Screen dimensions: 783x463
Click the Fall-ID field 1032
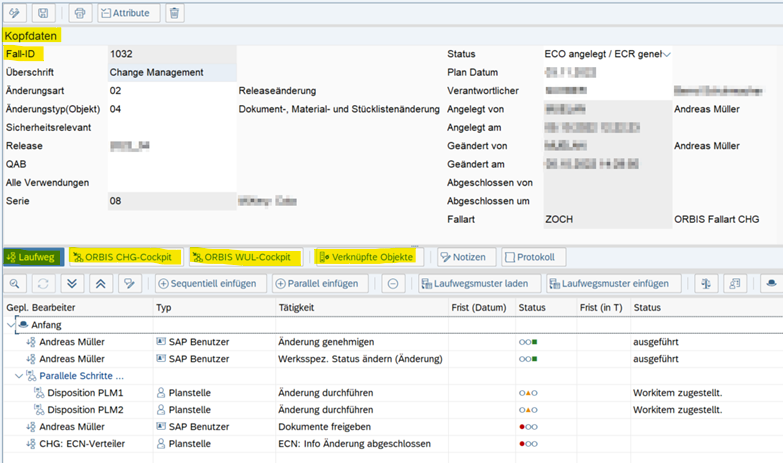click(172, 54)
